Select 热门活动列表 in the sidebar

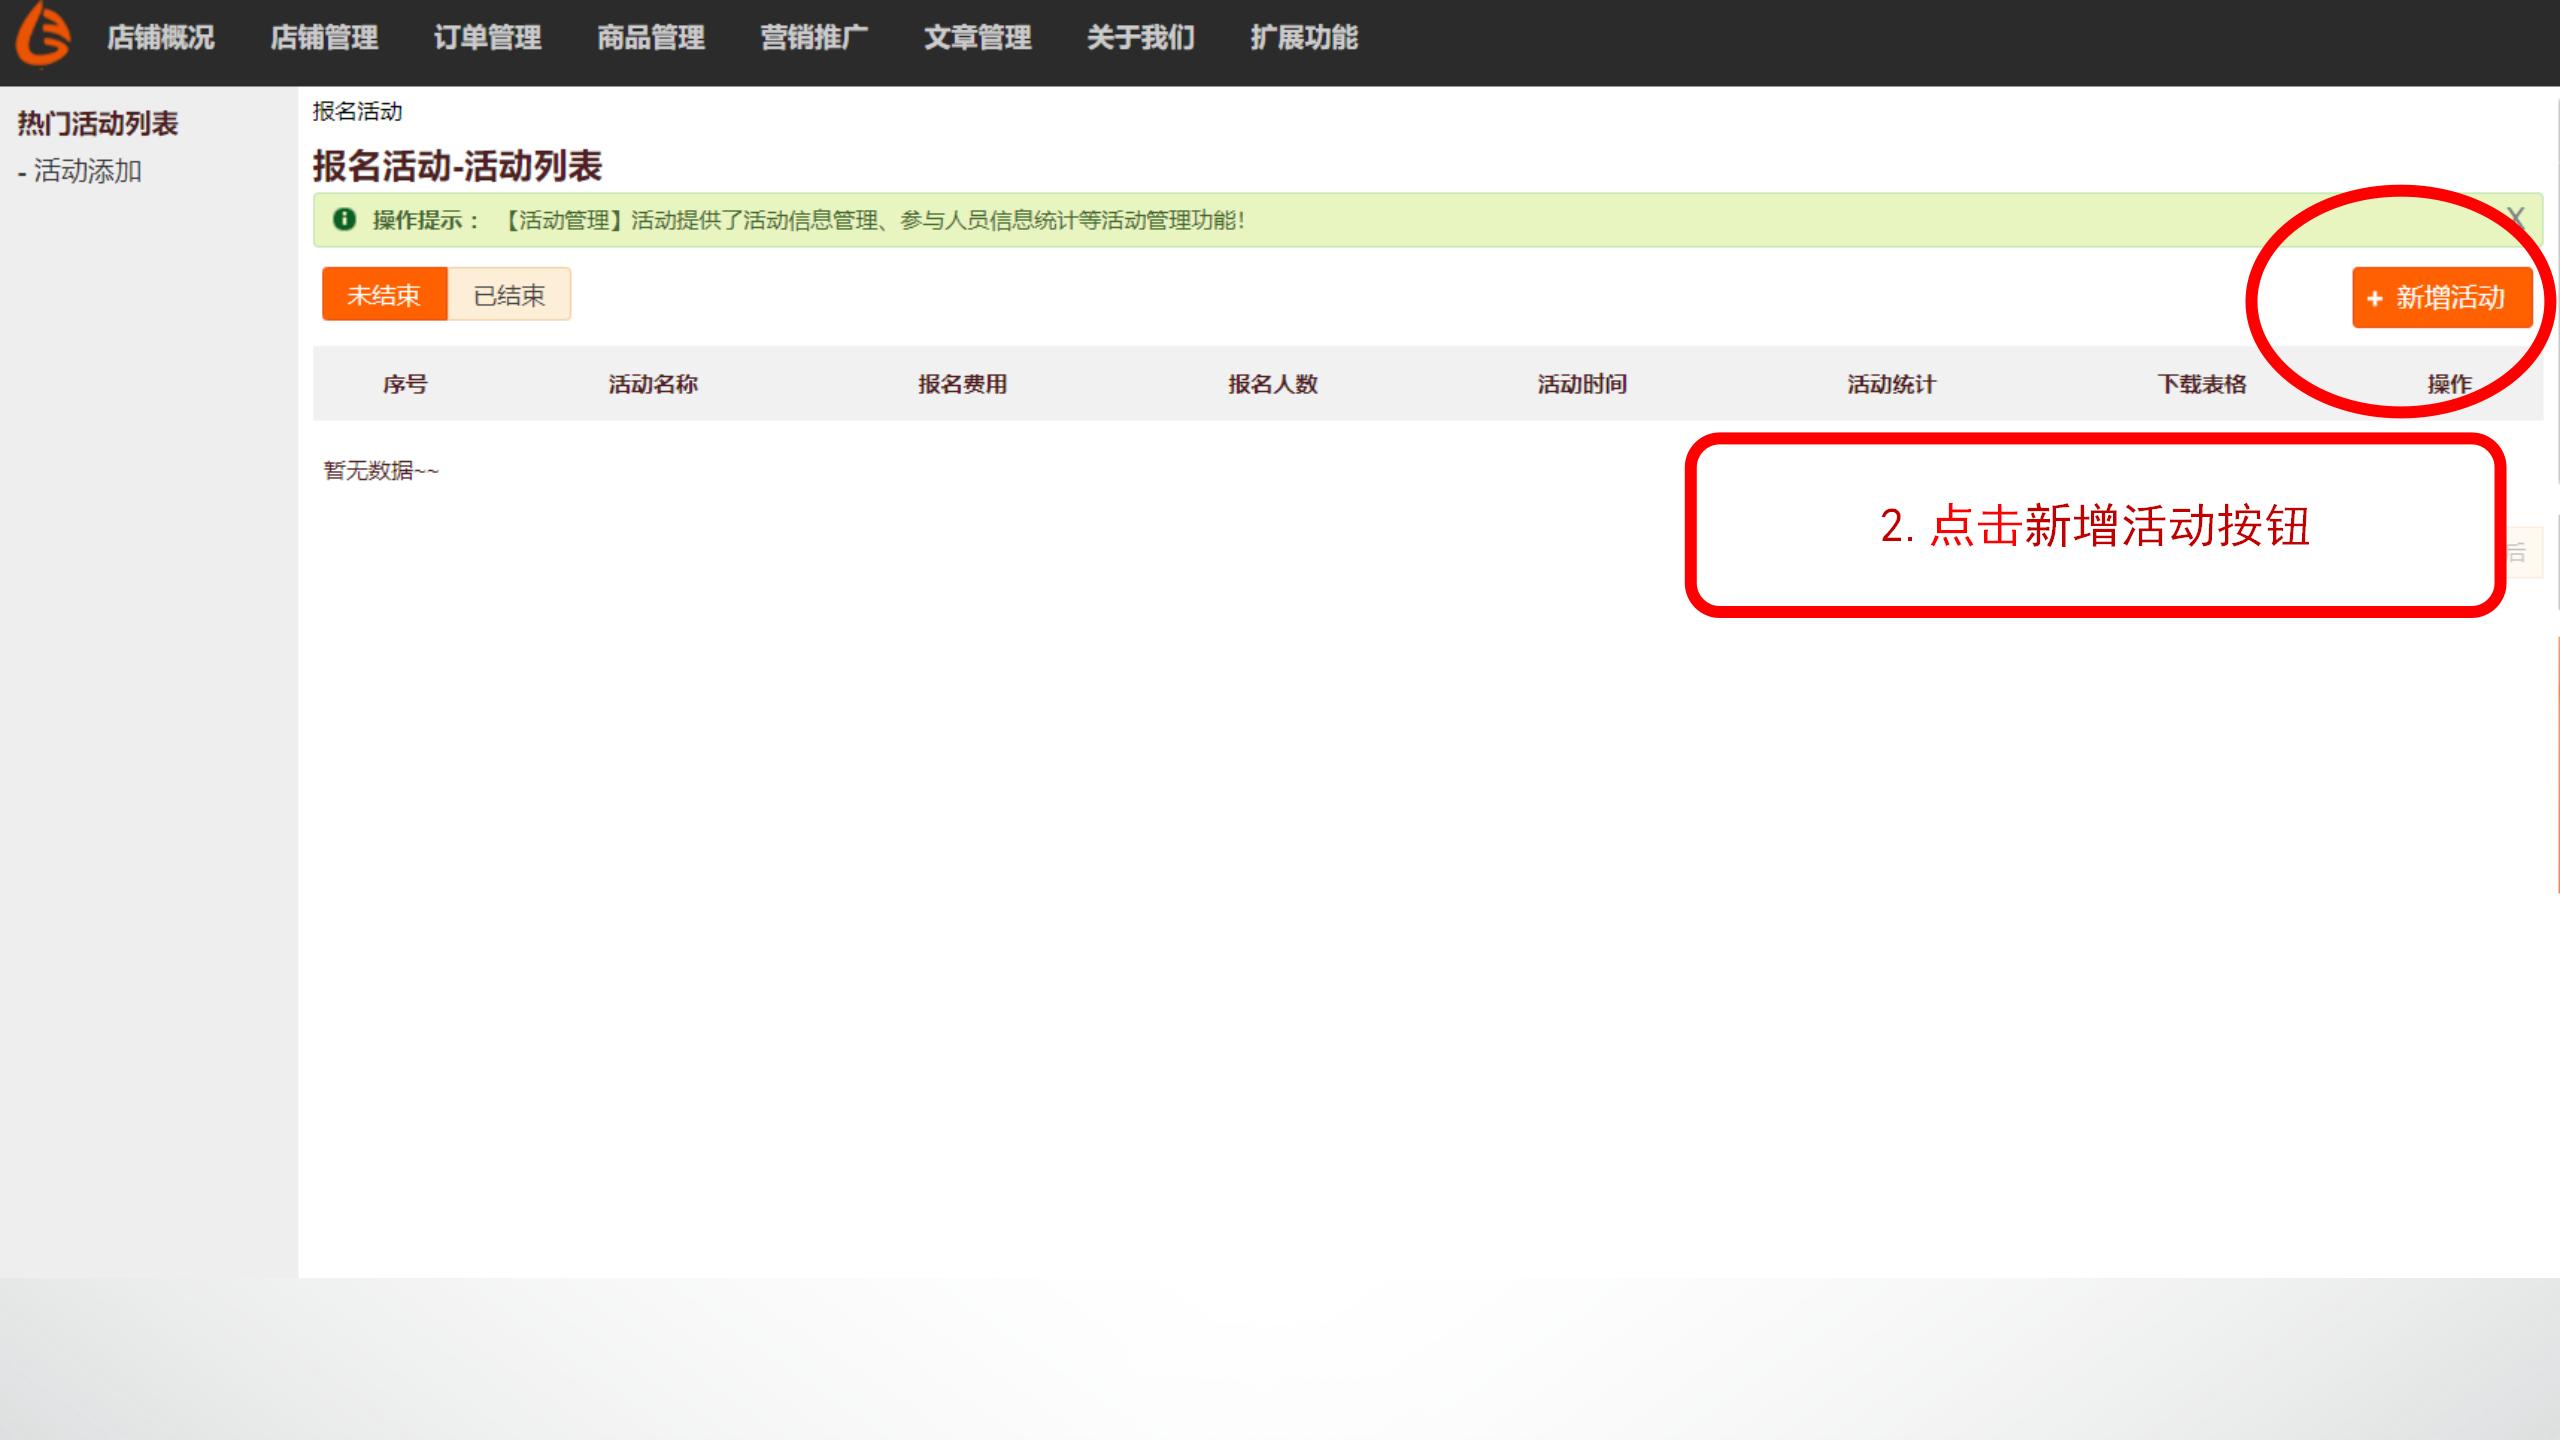click(x=98, y=124)
